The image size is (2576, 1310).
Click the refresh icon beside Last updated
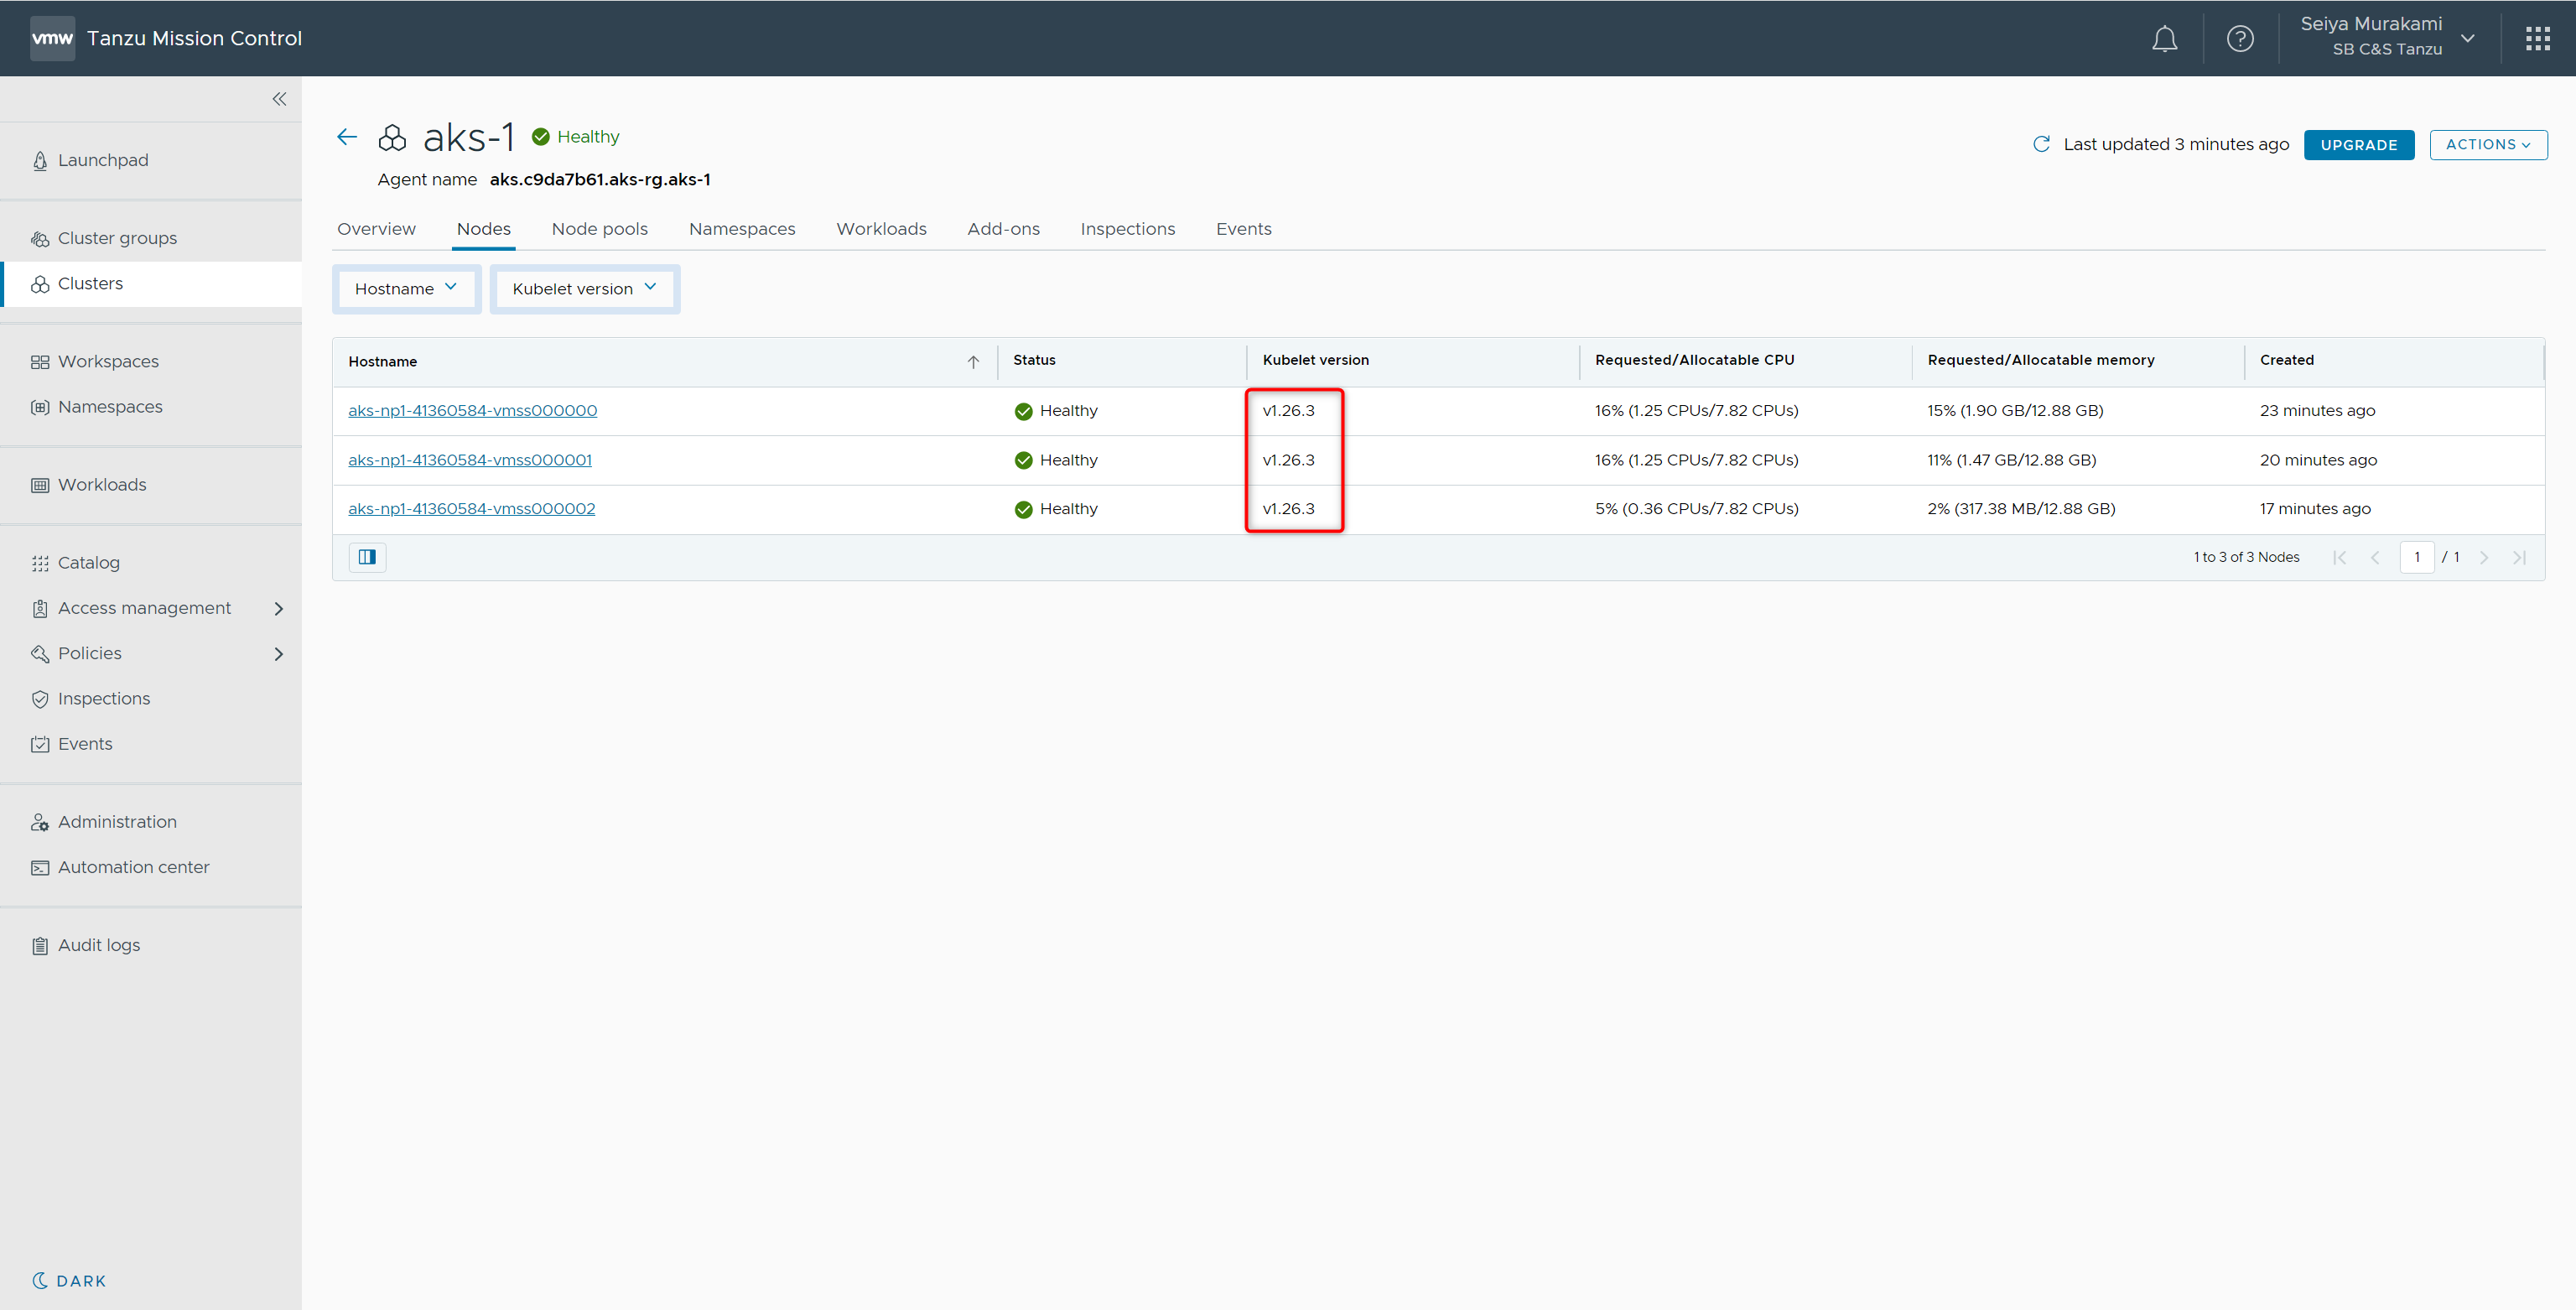coord(2041,144)
